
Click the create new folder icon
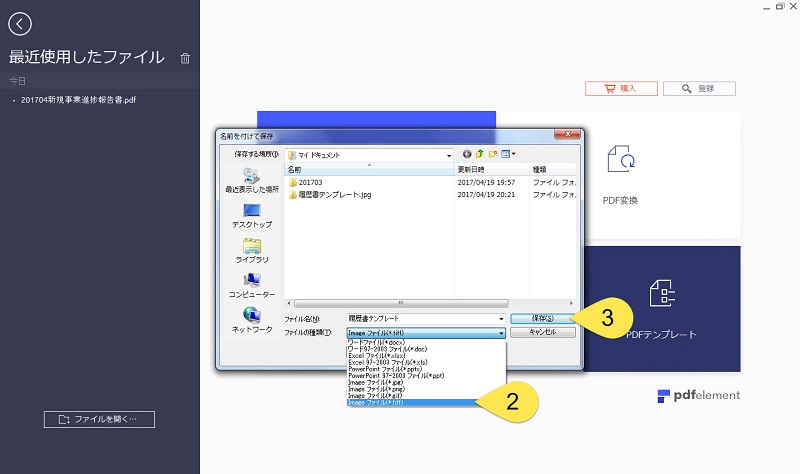point(493,154)
